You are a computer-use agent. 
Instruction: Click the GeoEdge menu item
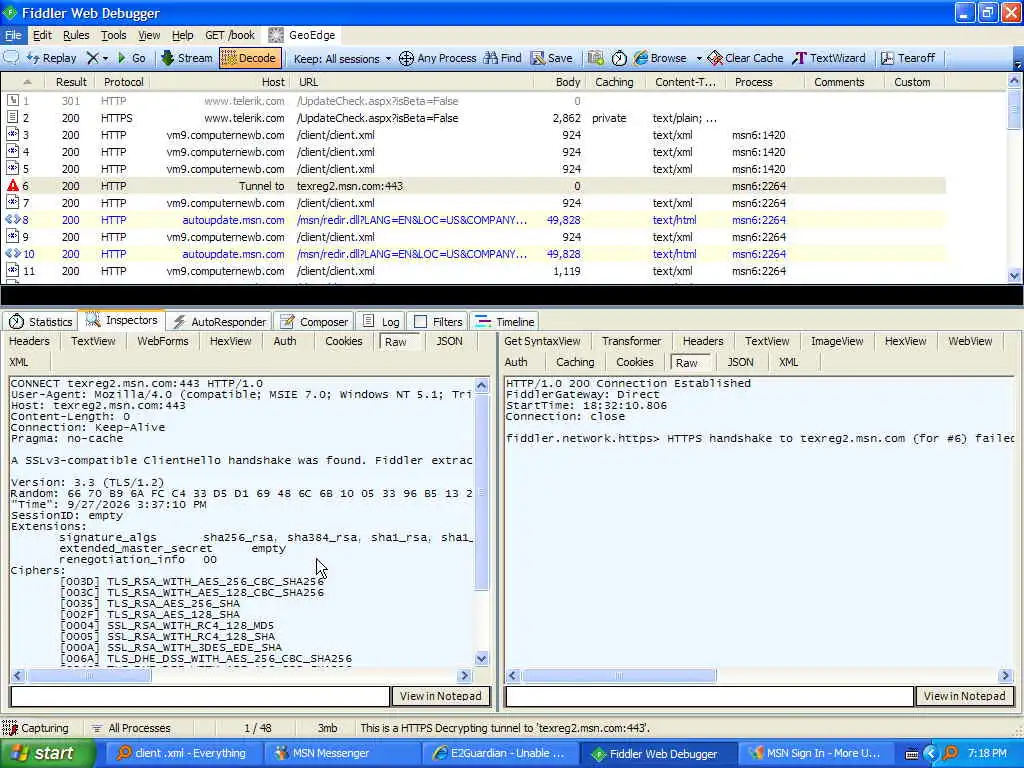[x=303, y=35]
